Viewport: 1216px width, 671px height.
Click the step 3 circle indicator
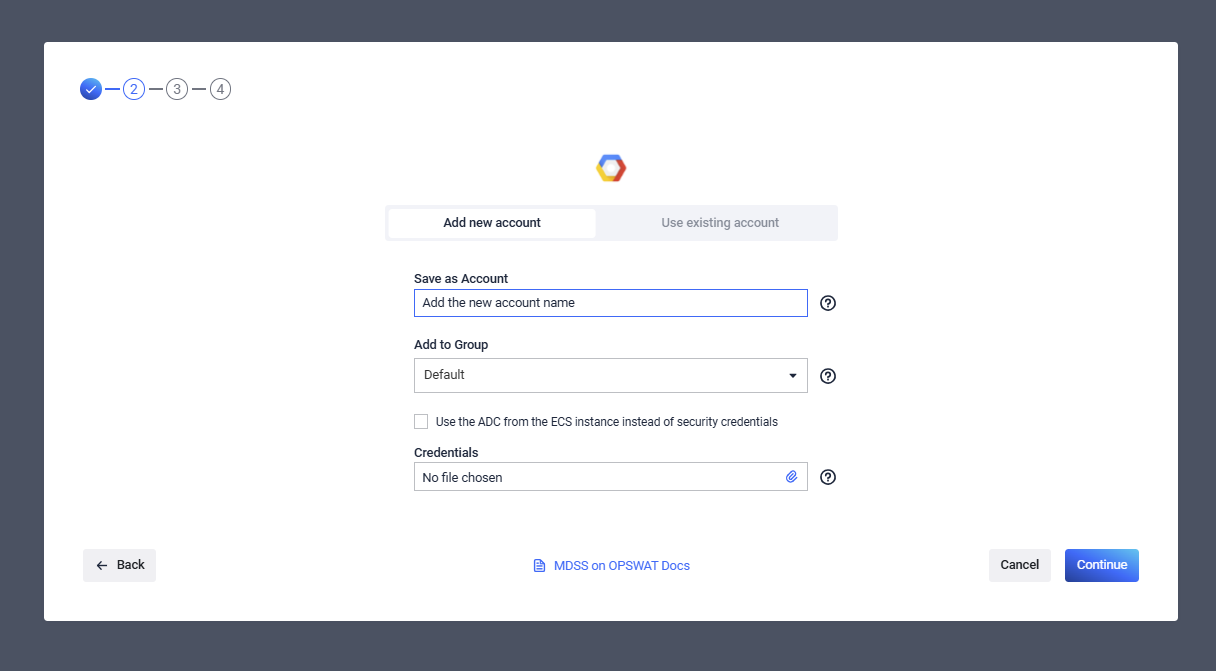pyautogui.click(x=177, y=89)
